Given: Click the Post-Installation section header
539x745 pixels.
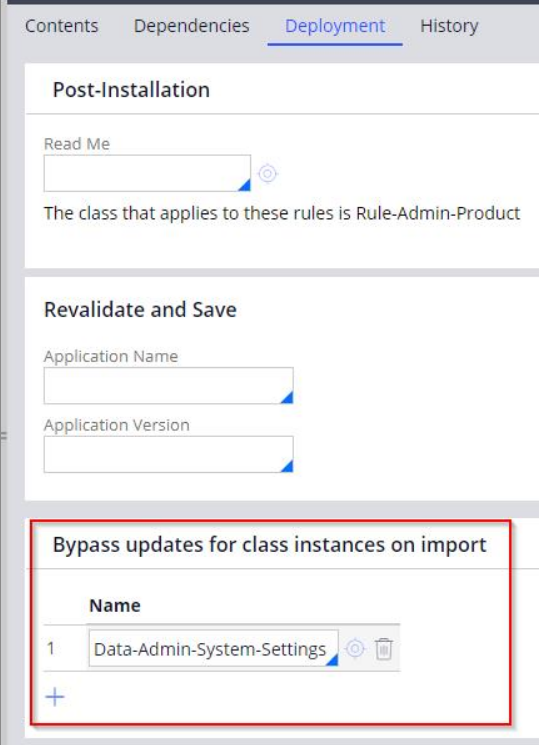Looking at the screenshot, I should click(131, 89).
